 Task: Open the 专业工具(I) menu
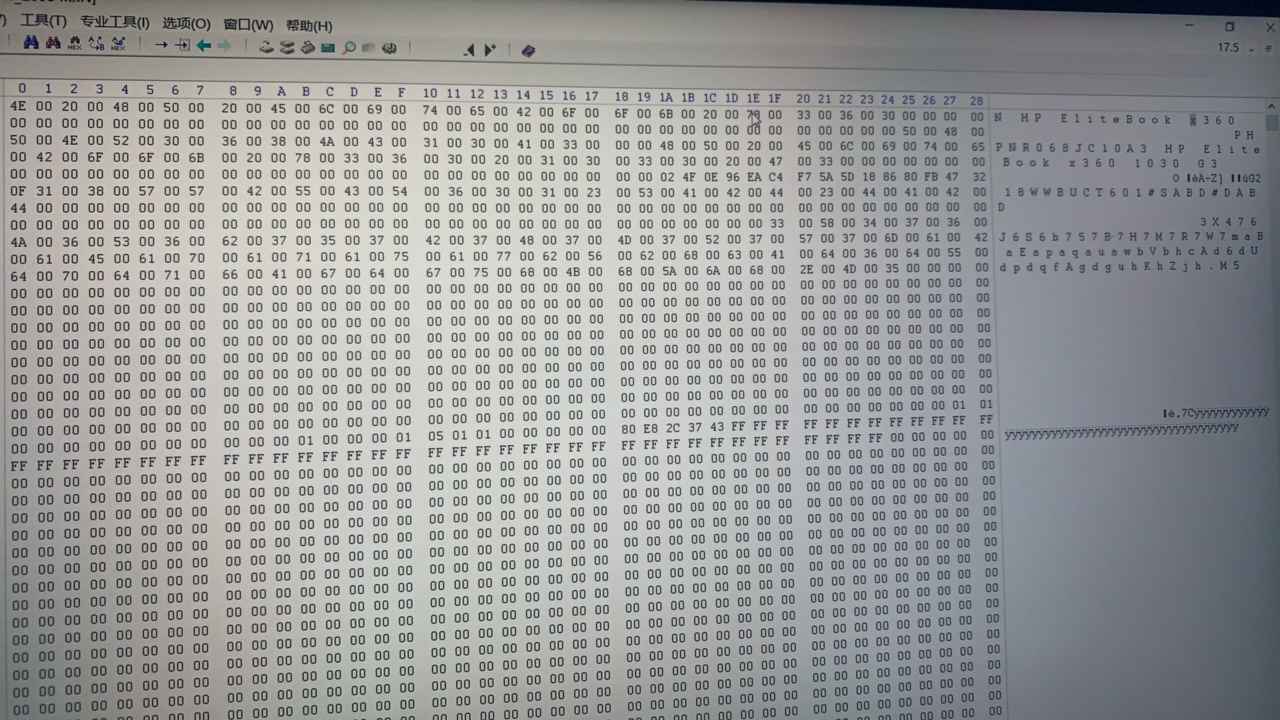point(115,23)
